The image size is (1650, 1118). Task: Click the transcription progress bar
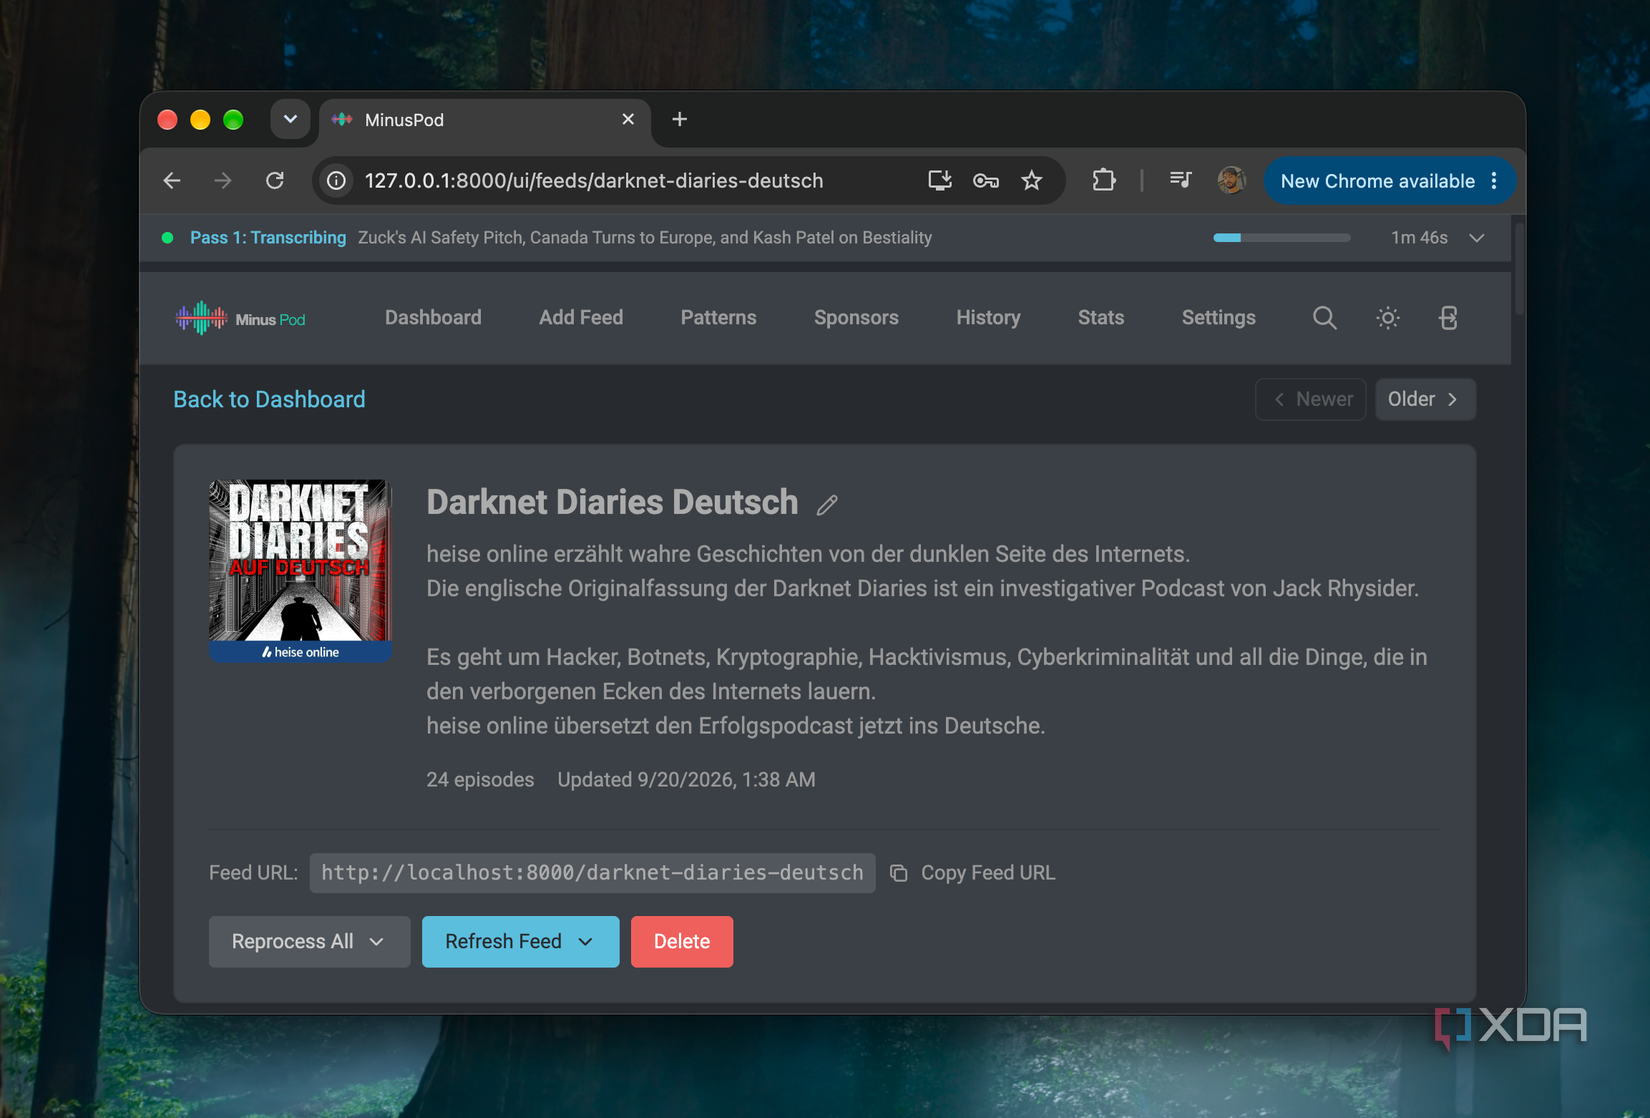(x=1282, y=238)
